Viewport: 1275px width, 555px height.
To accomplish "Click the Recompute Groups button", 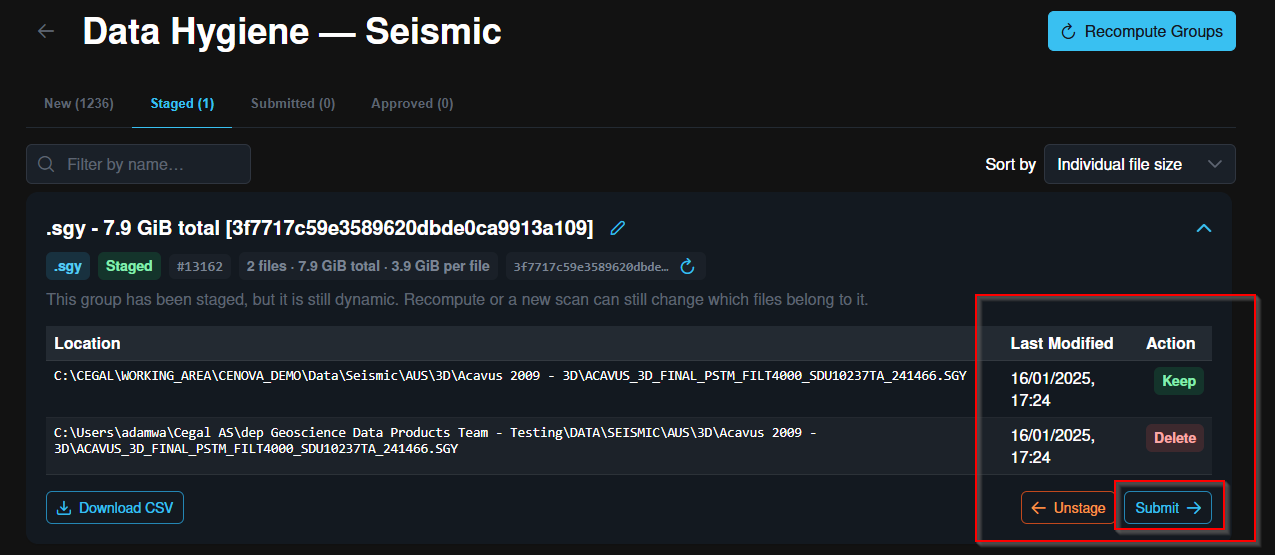I will 1142,31.
